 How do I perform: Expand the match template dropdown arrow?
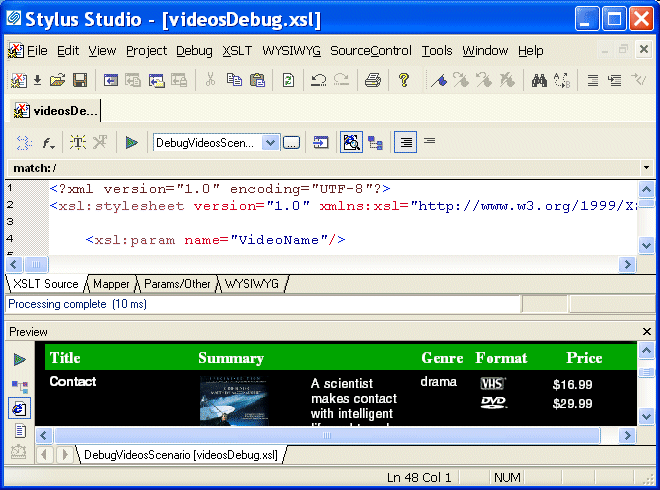pos(646,168)
